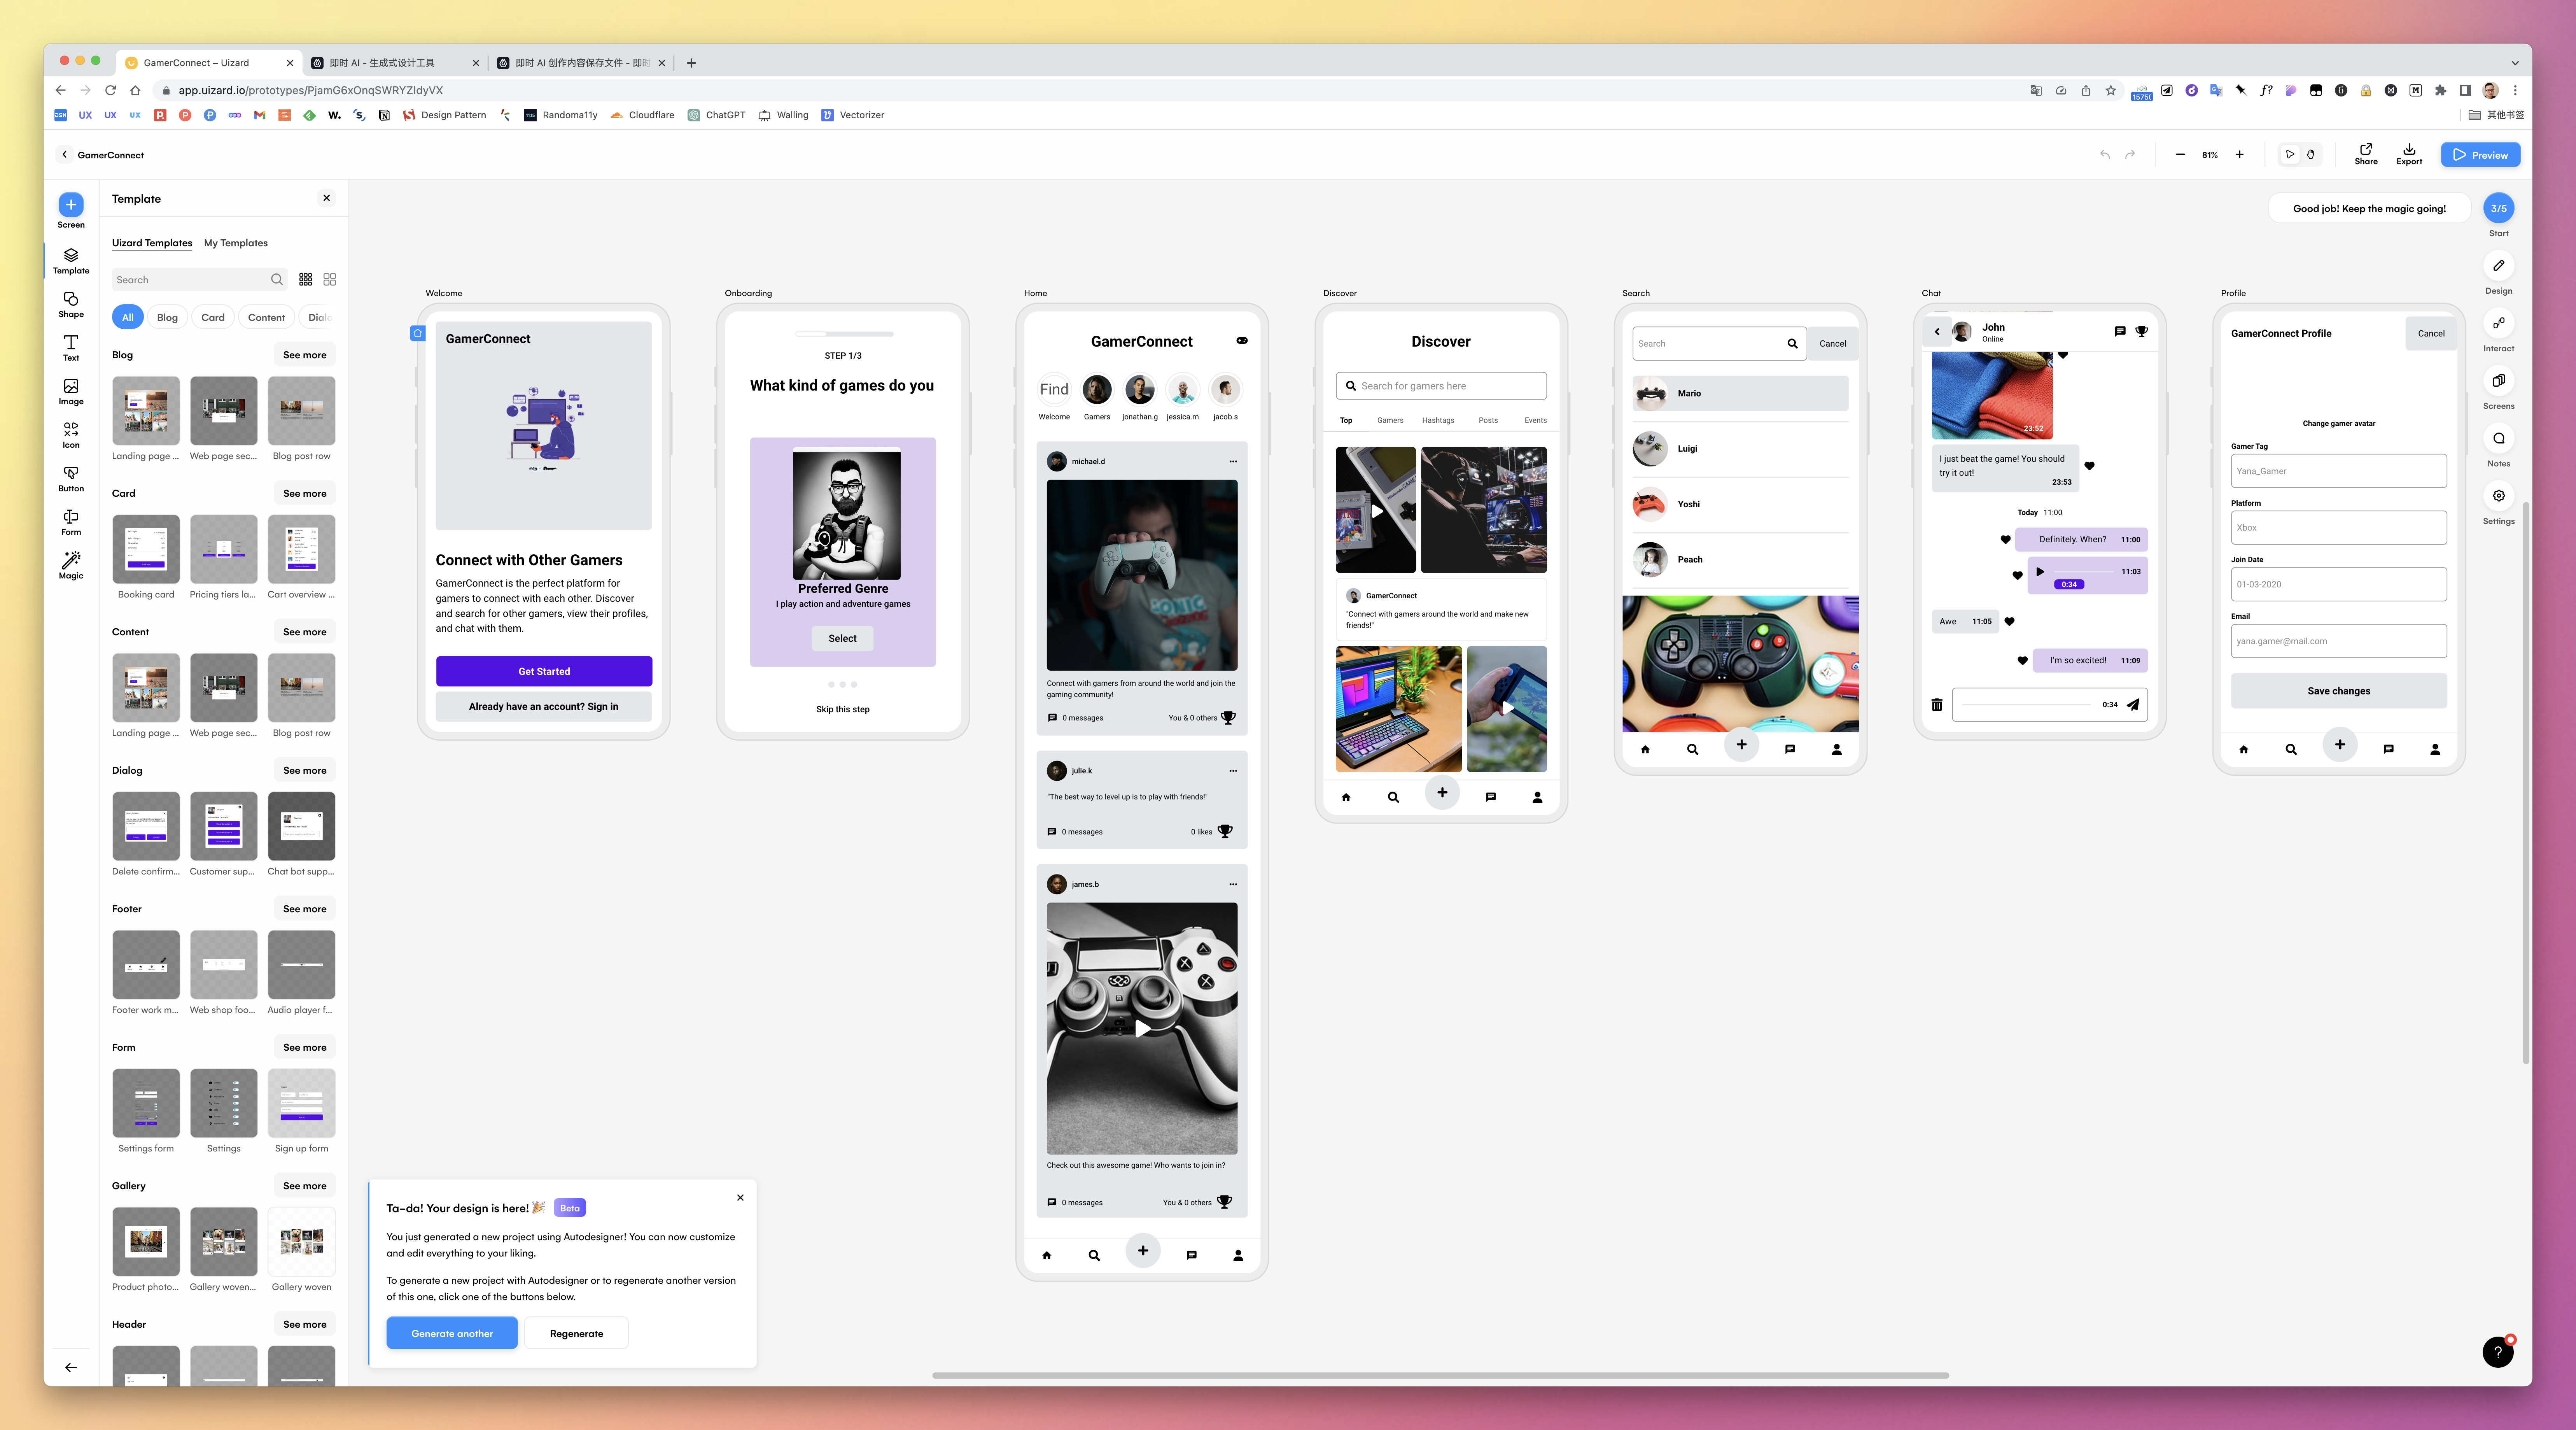The width and height of the screenshot is (2576, 1430).
Task: See more Footer templates
Action: [x=305, y=909]
